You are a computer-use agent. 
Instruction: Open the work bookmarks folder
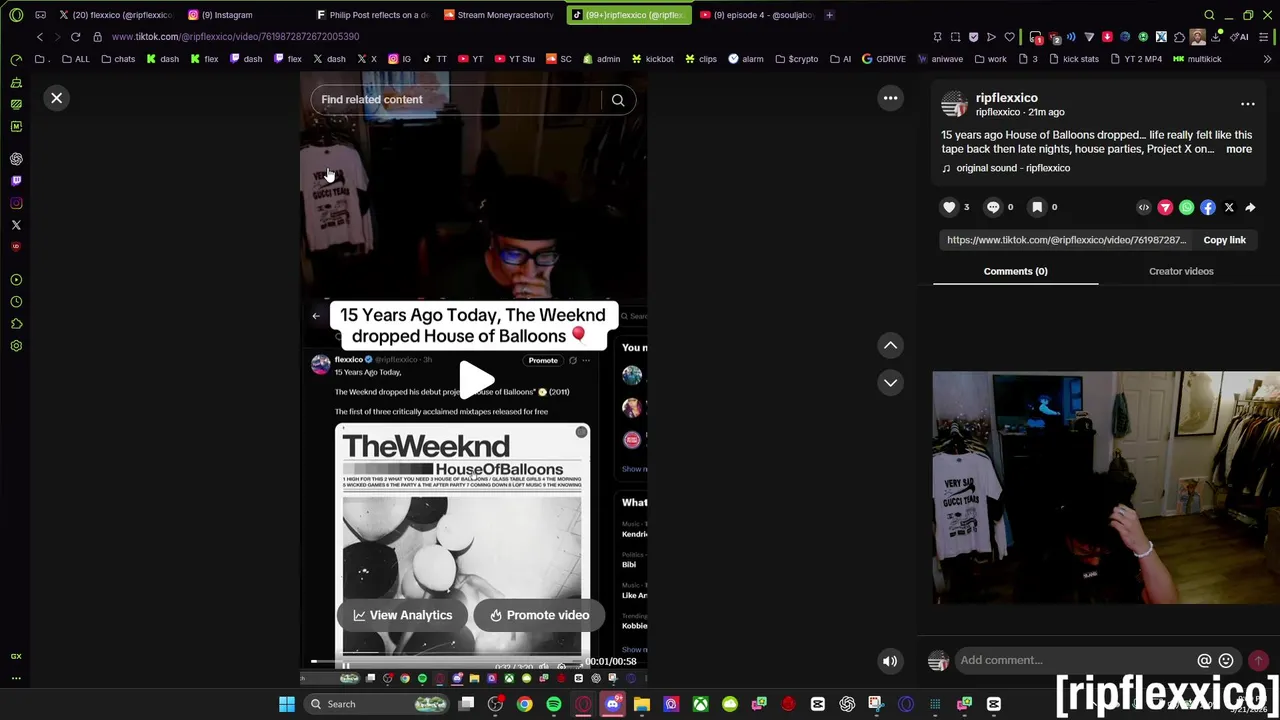point(990,59)
